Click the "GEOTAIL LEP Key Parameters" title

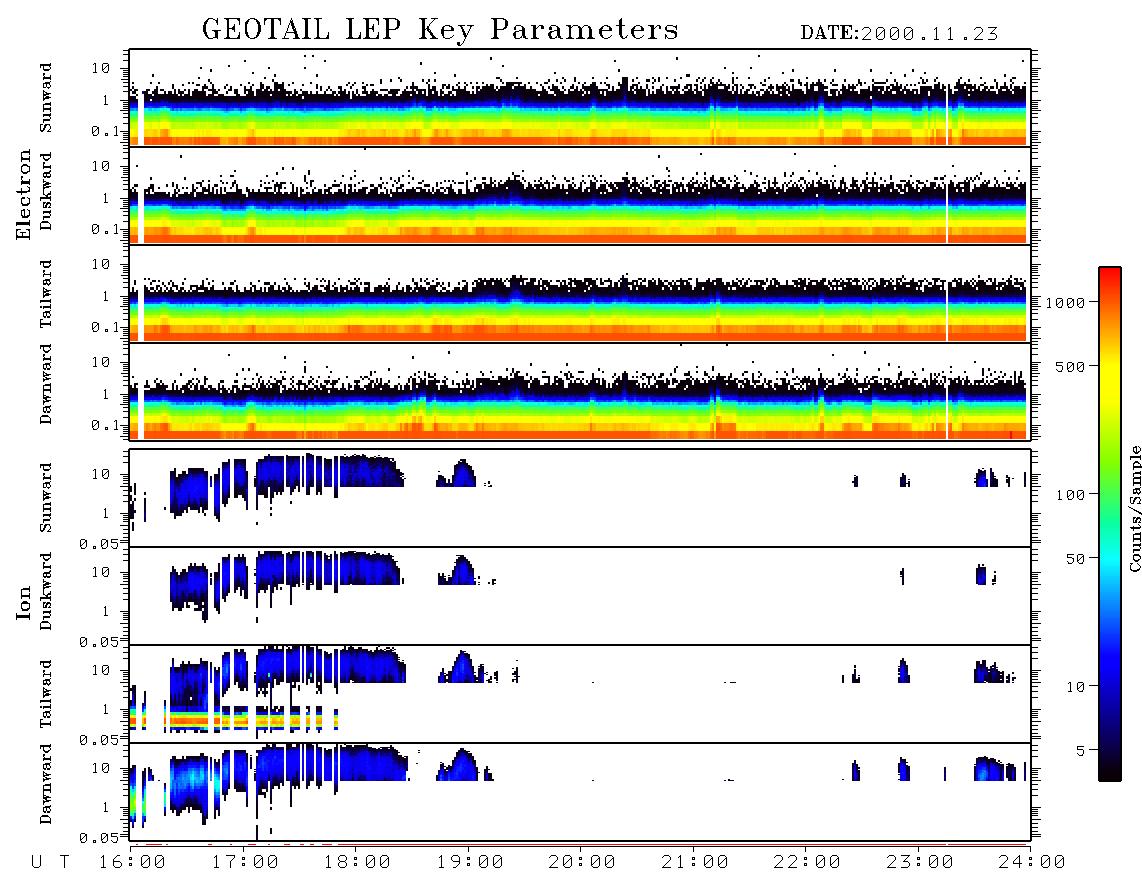click(x=440, y=30)
